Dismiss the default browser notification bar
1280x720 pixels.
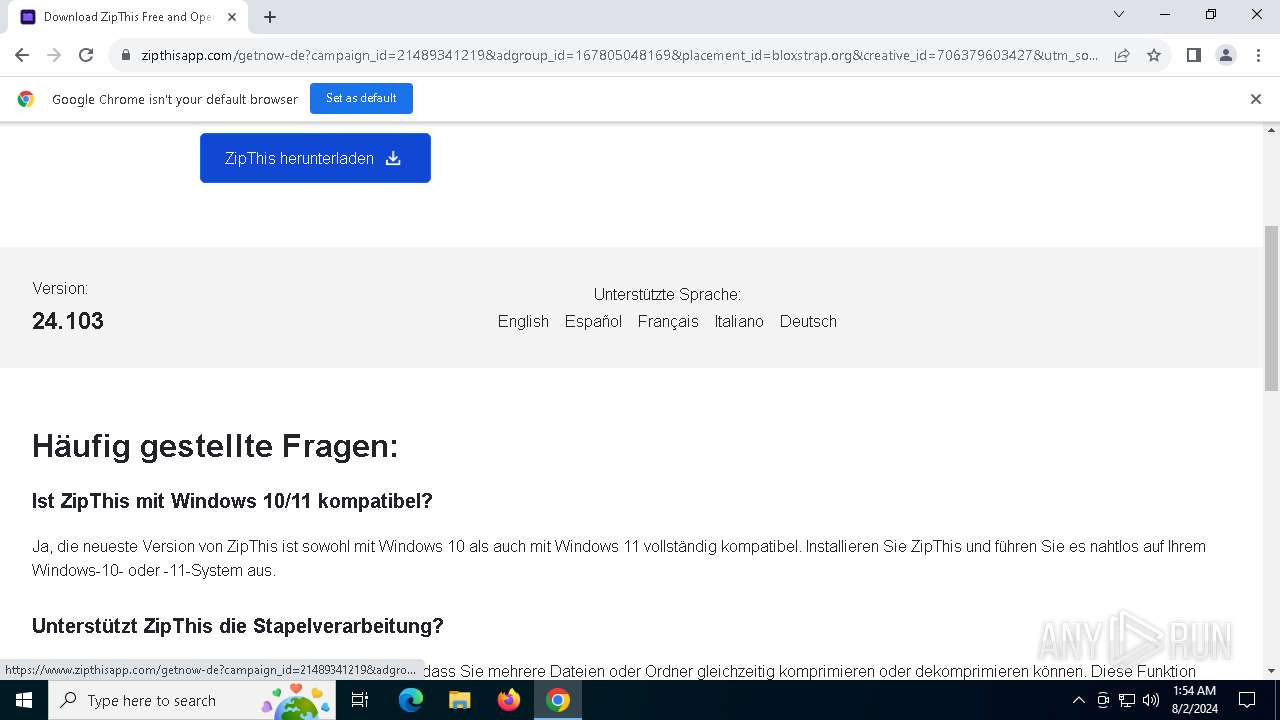pos(1255,99)
